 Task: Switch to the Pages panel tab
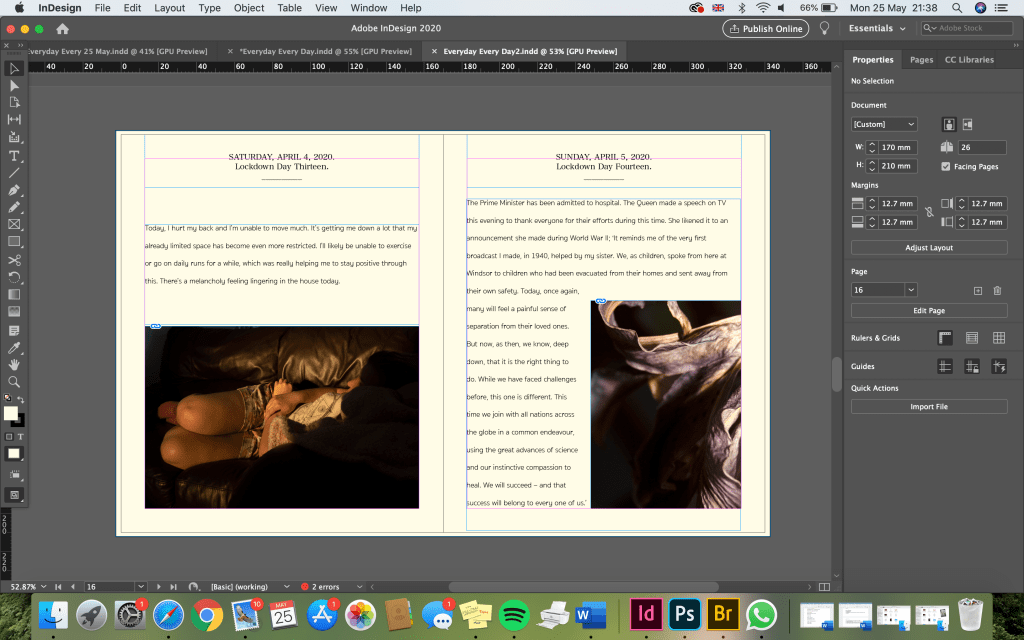(921, 60)
